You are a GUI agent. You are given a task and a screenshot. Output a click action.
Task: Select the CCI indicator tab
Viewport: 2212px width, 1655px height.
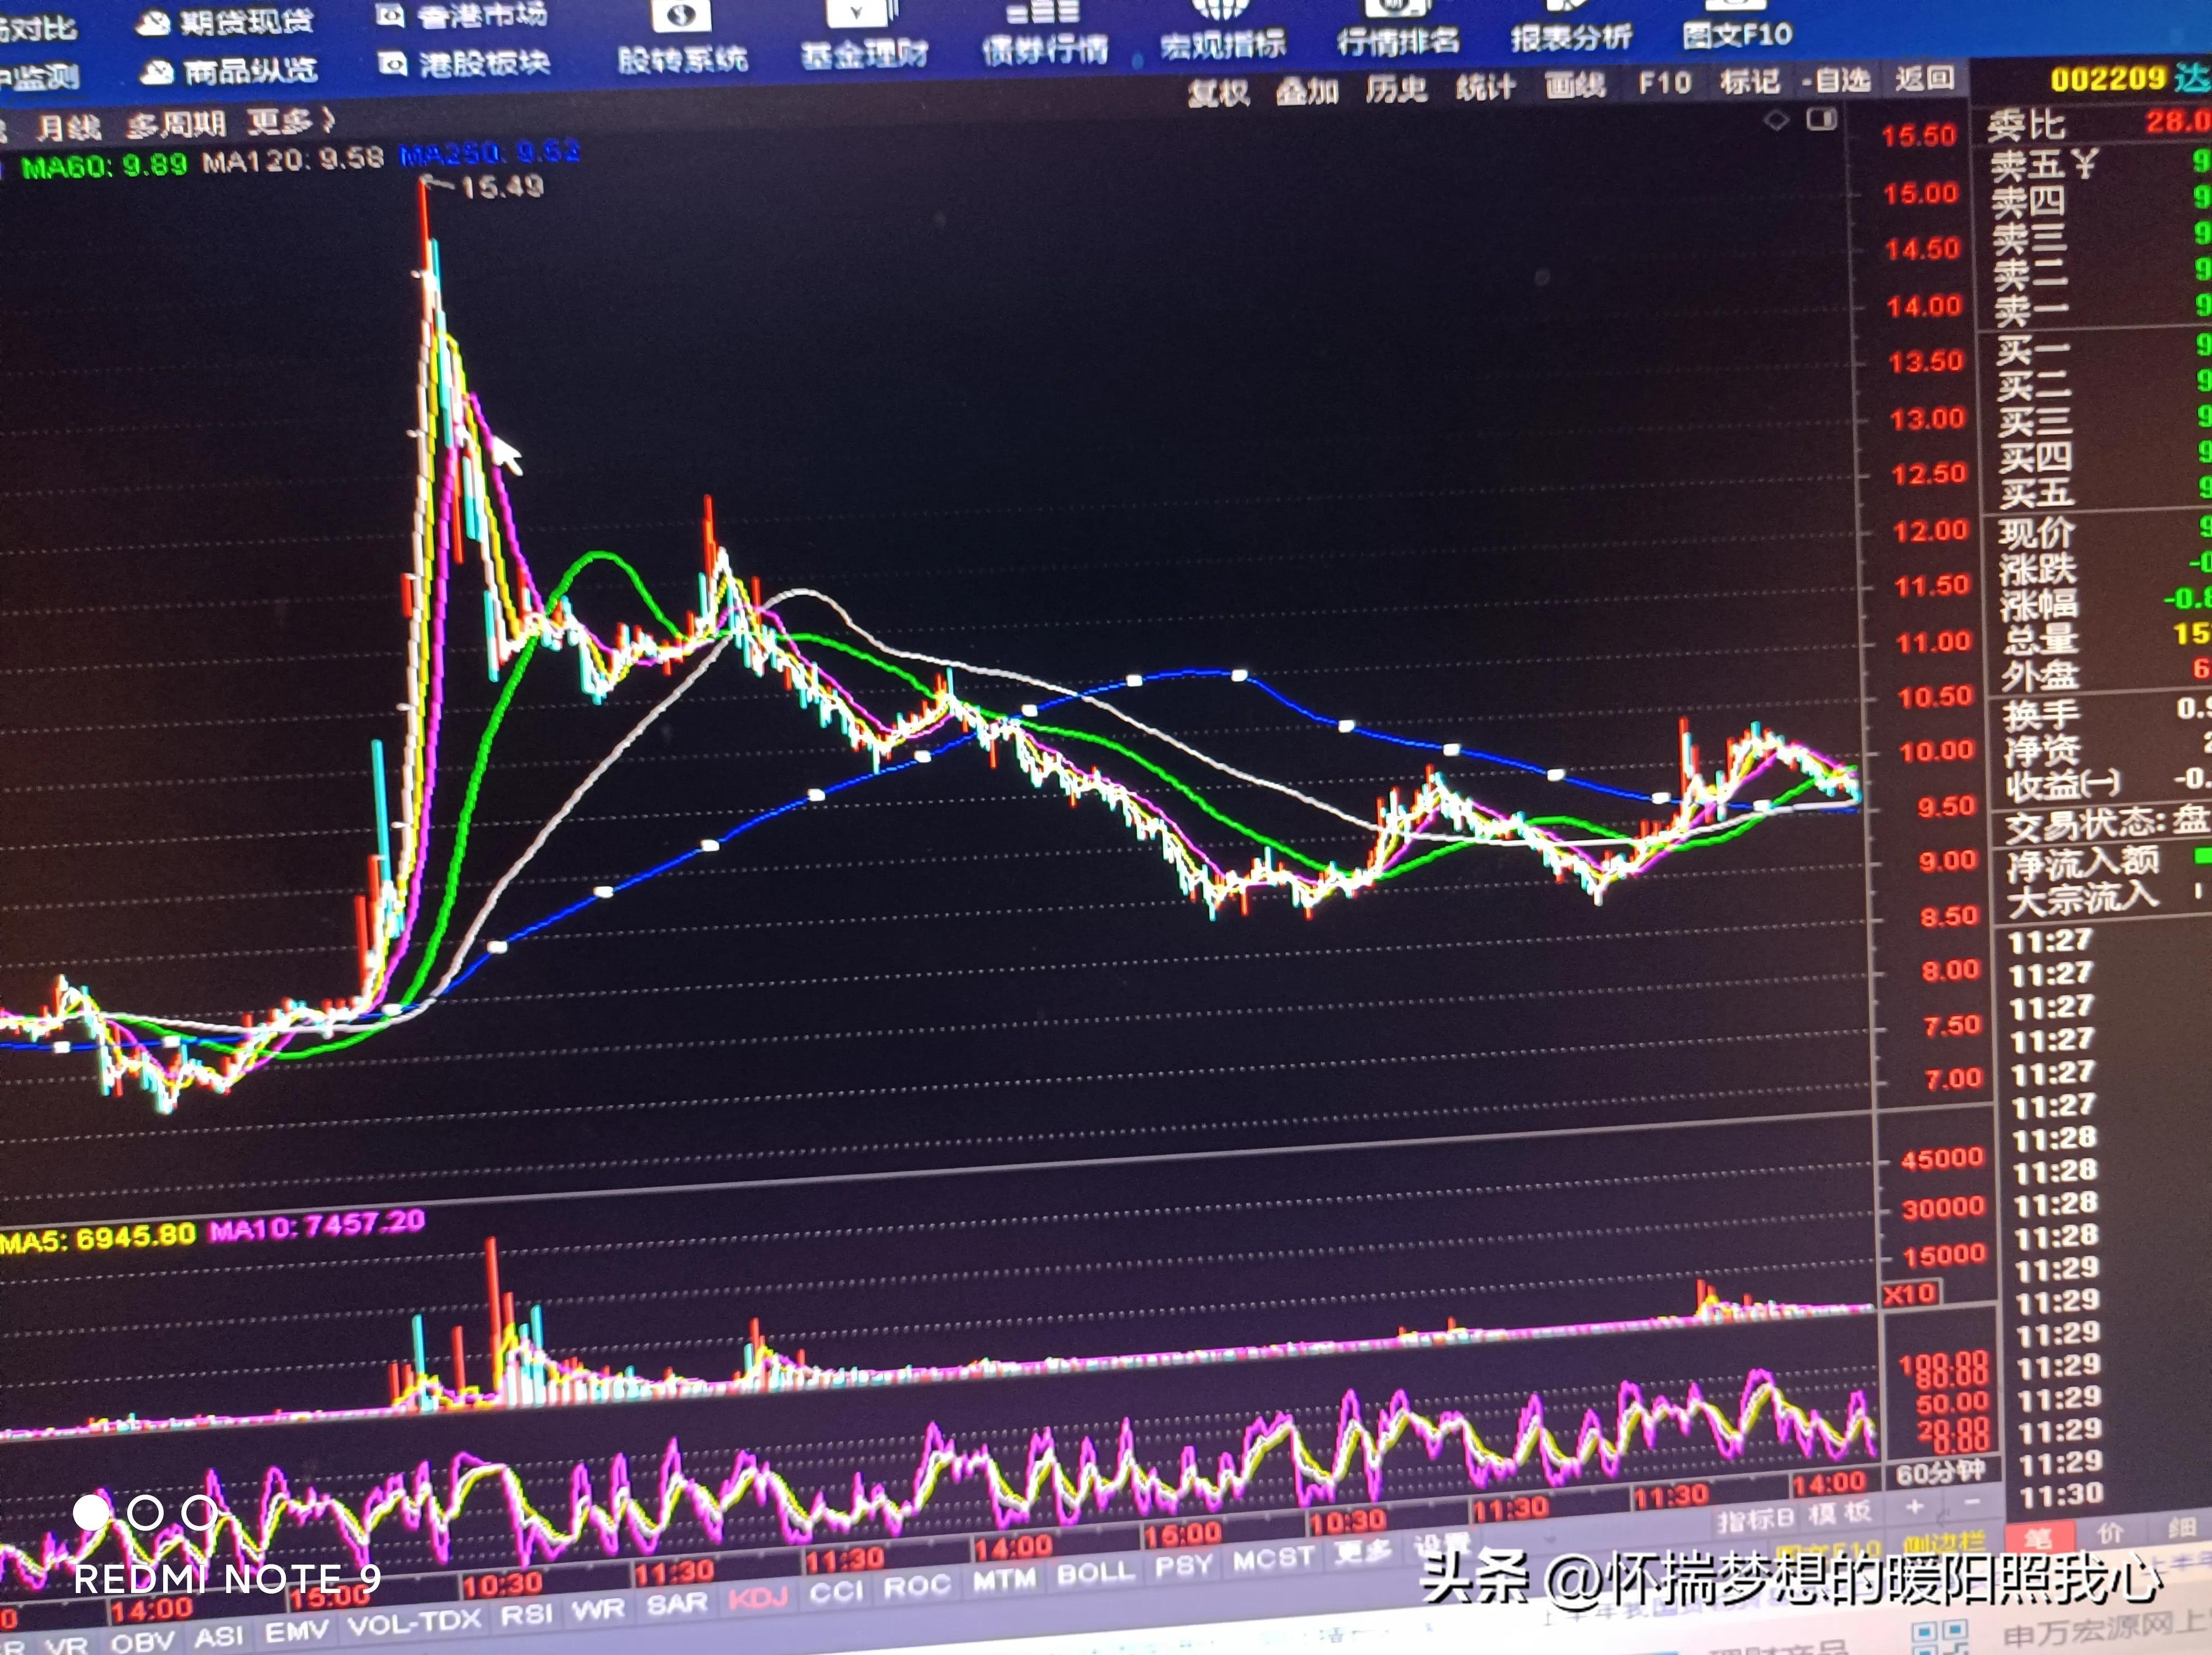(x=836, y=1591)
